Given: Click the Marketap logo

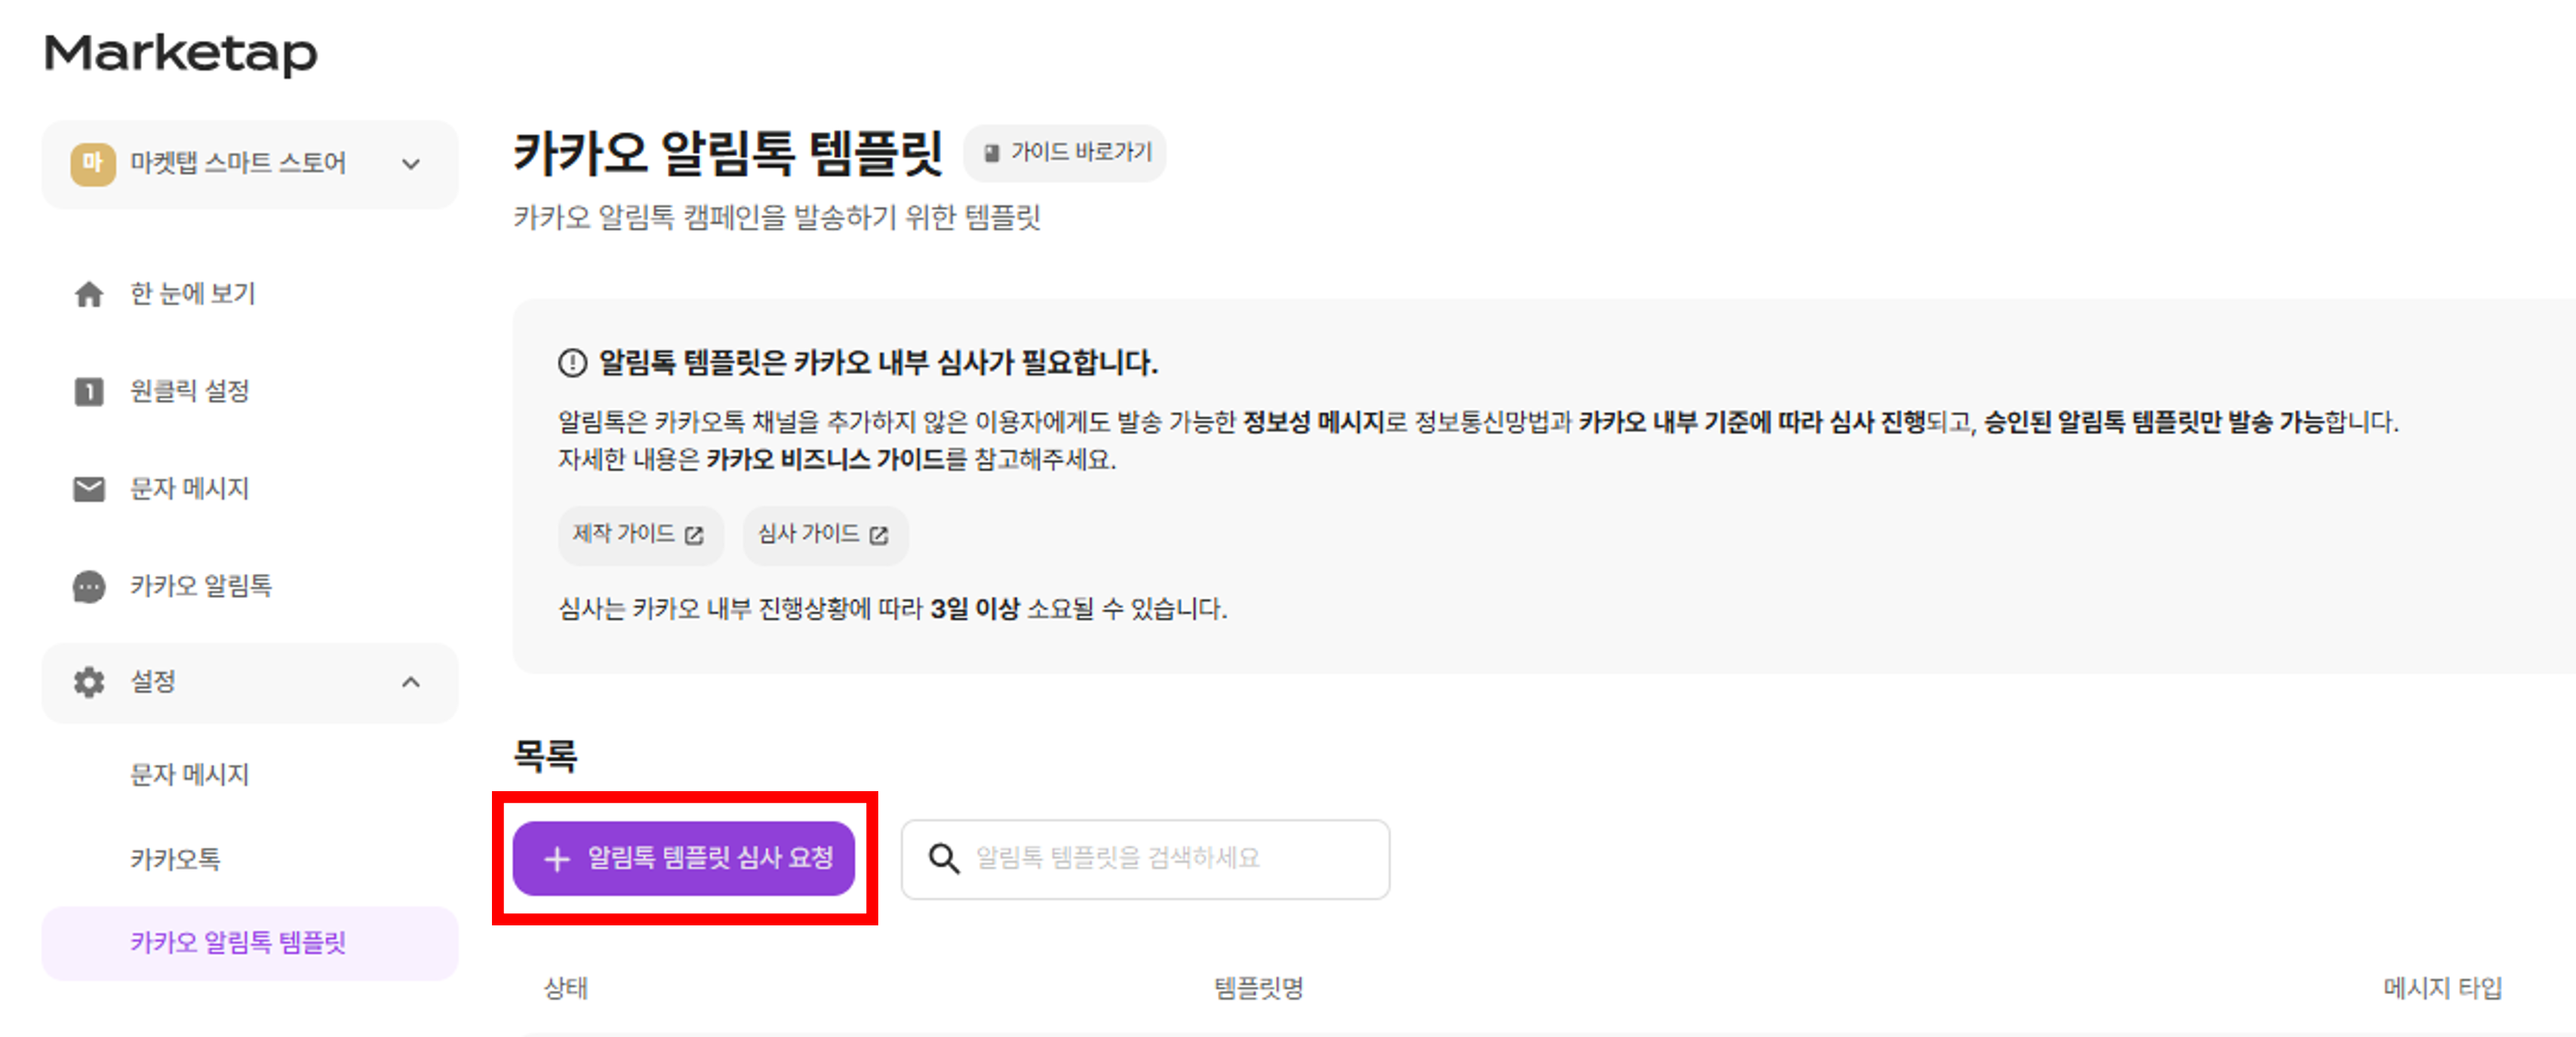Looking at the screenshot, I should click(181, 53).
